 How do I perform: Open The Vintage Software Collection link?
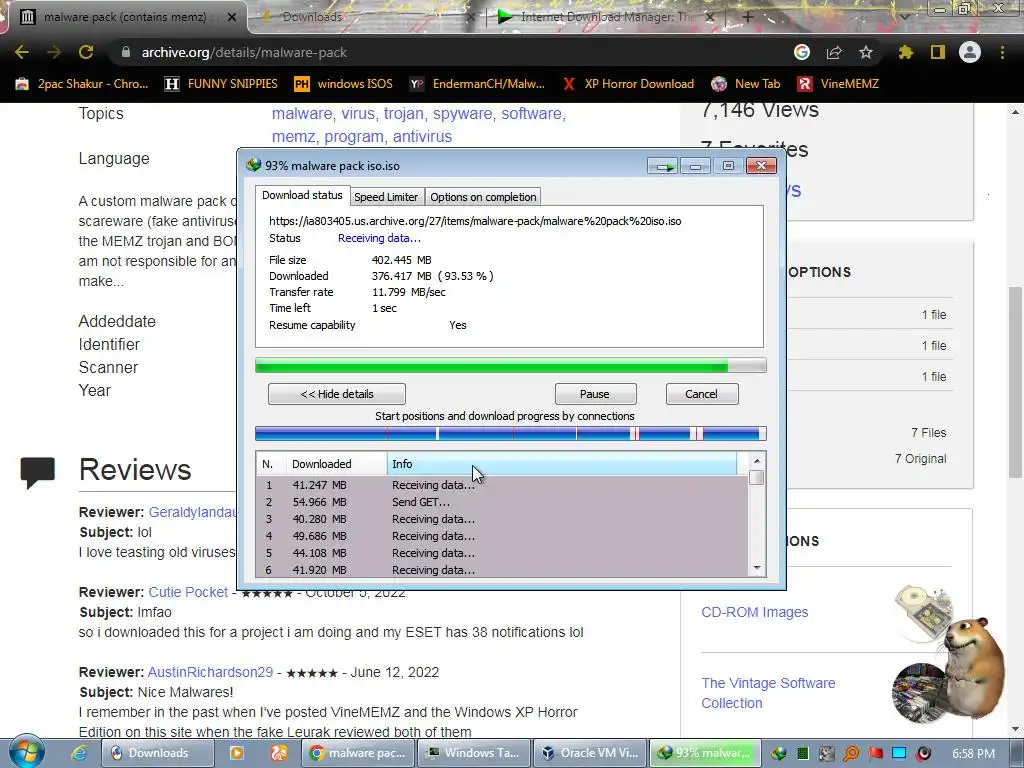(x=768, y=693)
